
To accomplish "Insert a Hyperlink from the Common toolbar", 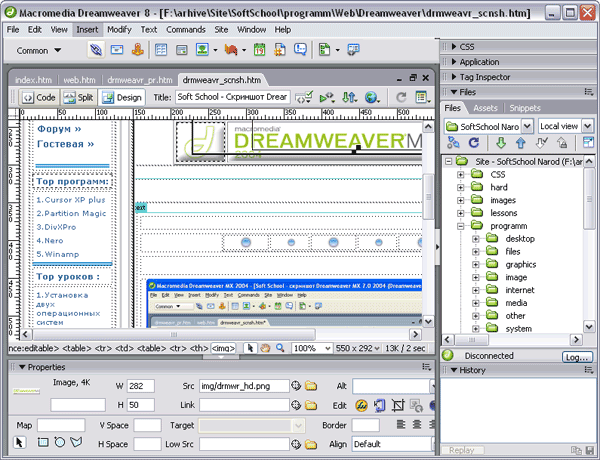I will coord(96,50).
